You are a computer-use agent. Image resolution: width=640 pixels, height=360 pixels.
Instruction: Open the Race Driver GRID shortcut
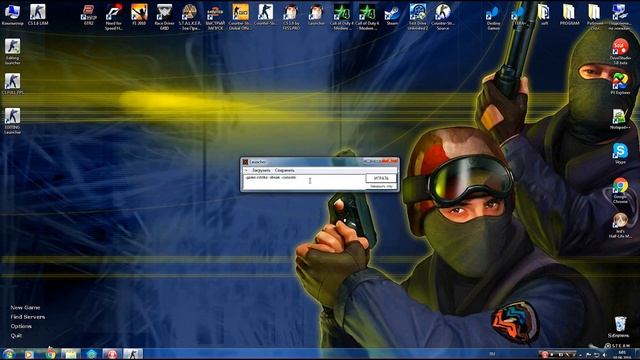[x=164, y=16]
